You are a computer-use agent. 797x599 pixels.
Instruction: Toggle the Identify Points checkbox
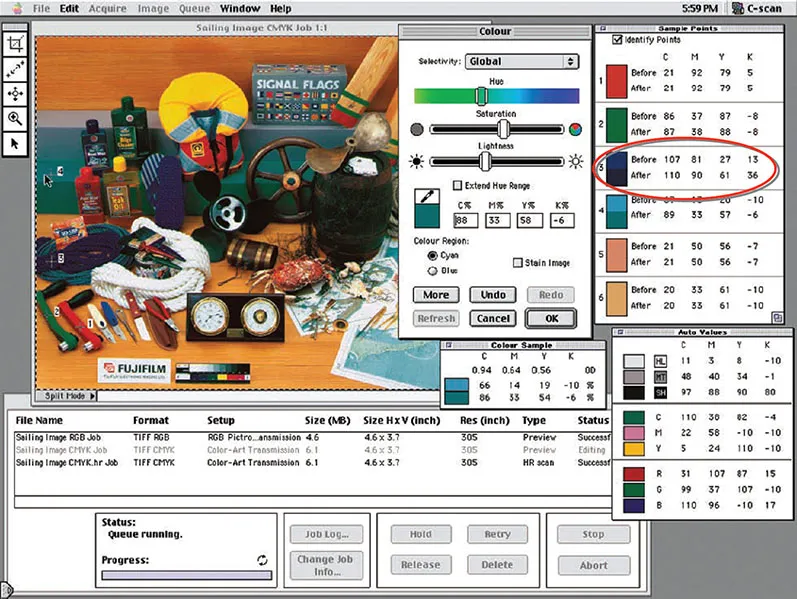[616, 39]
